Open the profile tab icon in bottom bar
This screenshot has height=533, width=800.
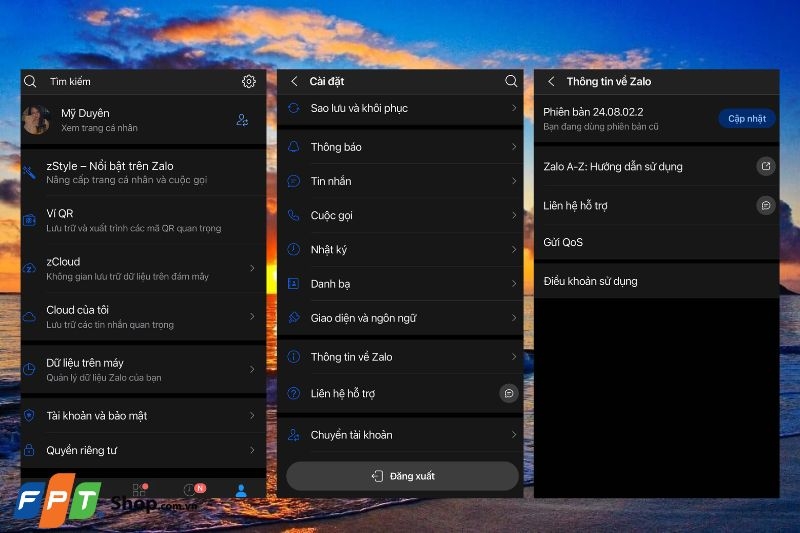point(241,490)
